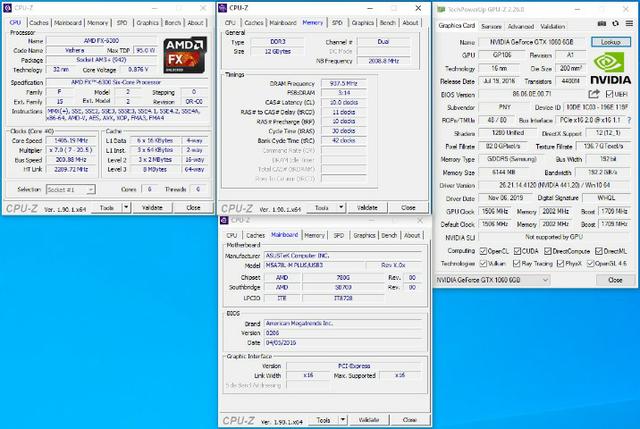
Task: Click Tools in CPU-Z Memory window
Action: (x=322, y=207)
